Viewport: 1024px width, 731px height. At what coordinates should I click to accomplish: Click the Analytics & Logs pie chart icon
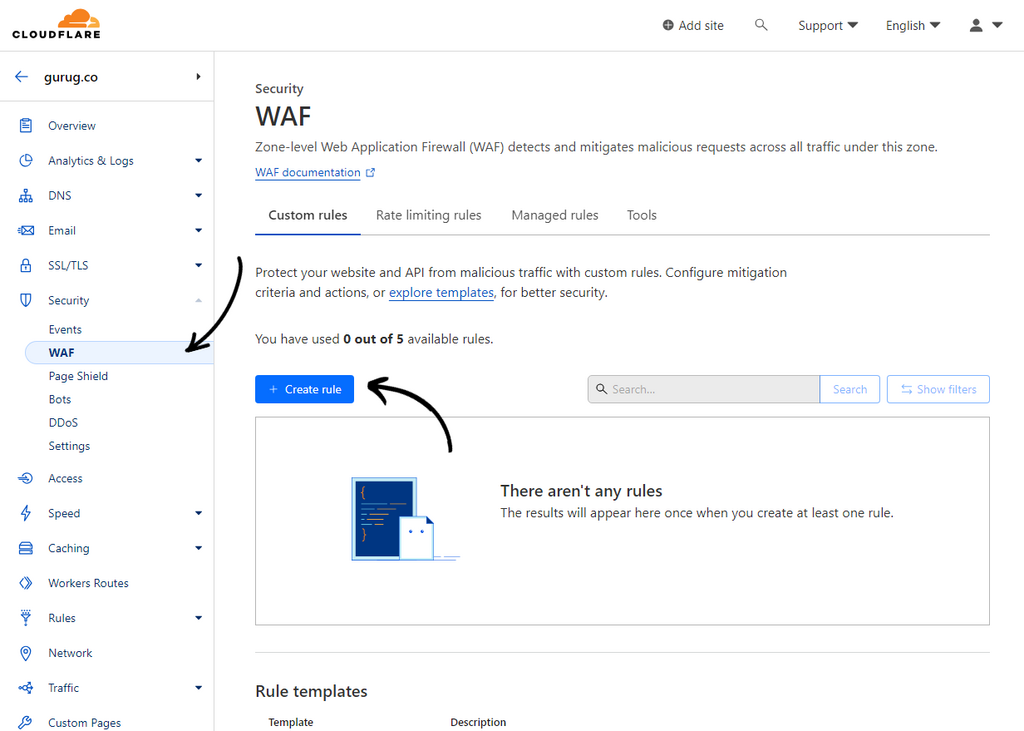[25, 161]
